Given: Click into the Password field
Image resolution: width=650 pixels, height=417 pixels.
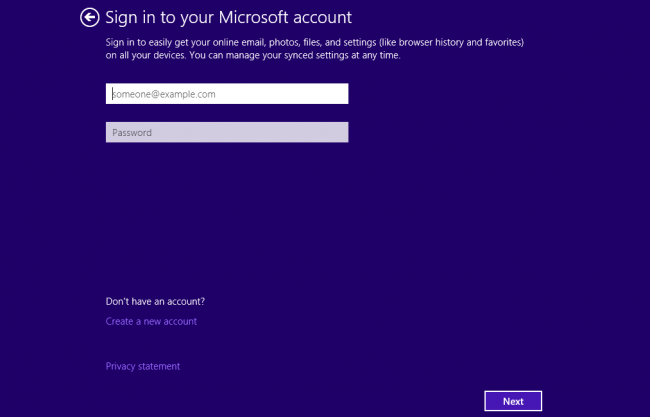Looking at the screenshot, I should [226, 132].
